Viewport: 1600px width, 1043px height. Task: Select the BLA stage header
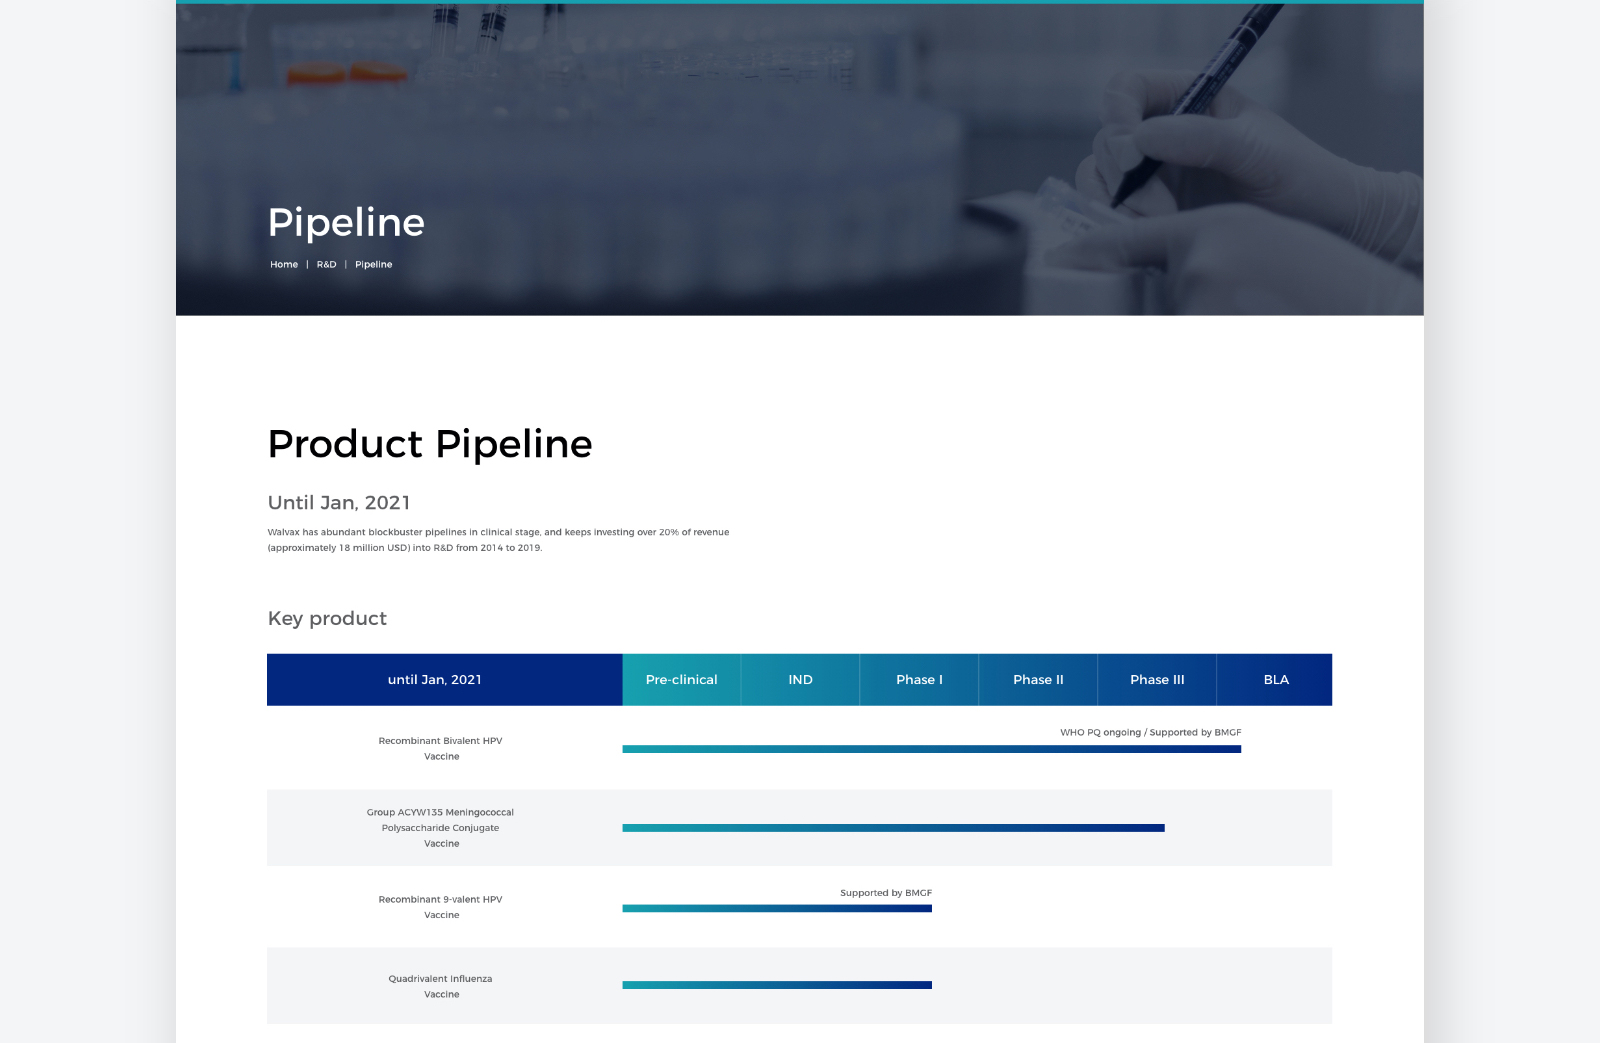pyautogui.click(x=1276, y=680)
